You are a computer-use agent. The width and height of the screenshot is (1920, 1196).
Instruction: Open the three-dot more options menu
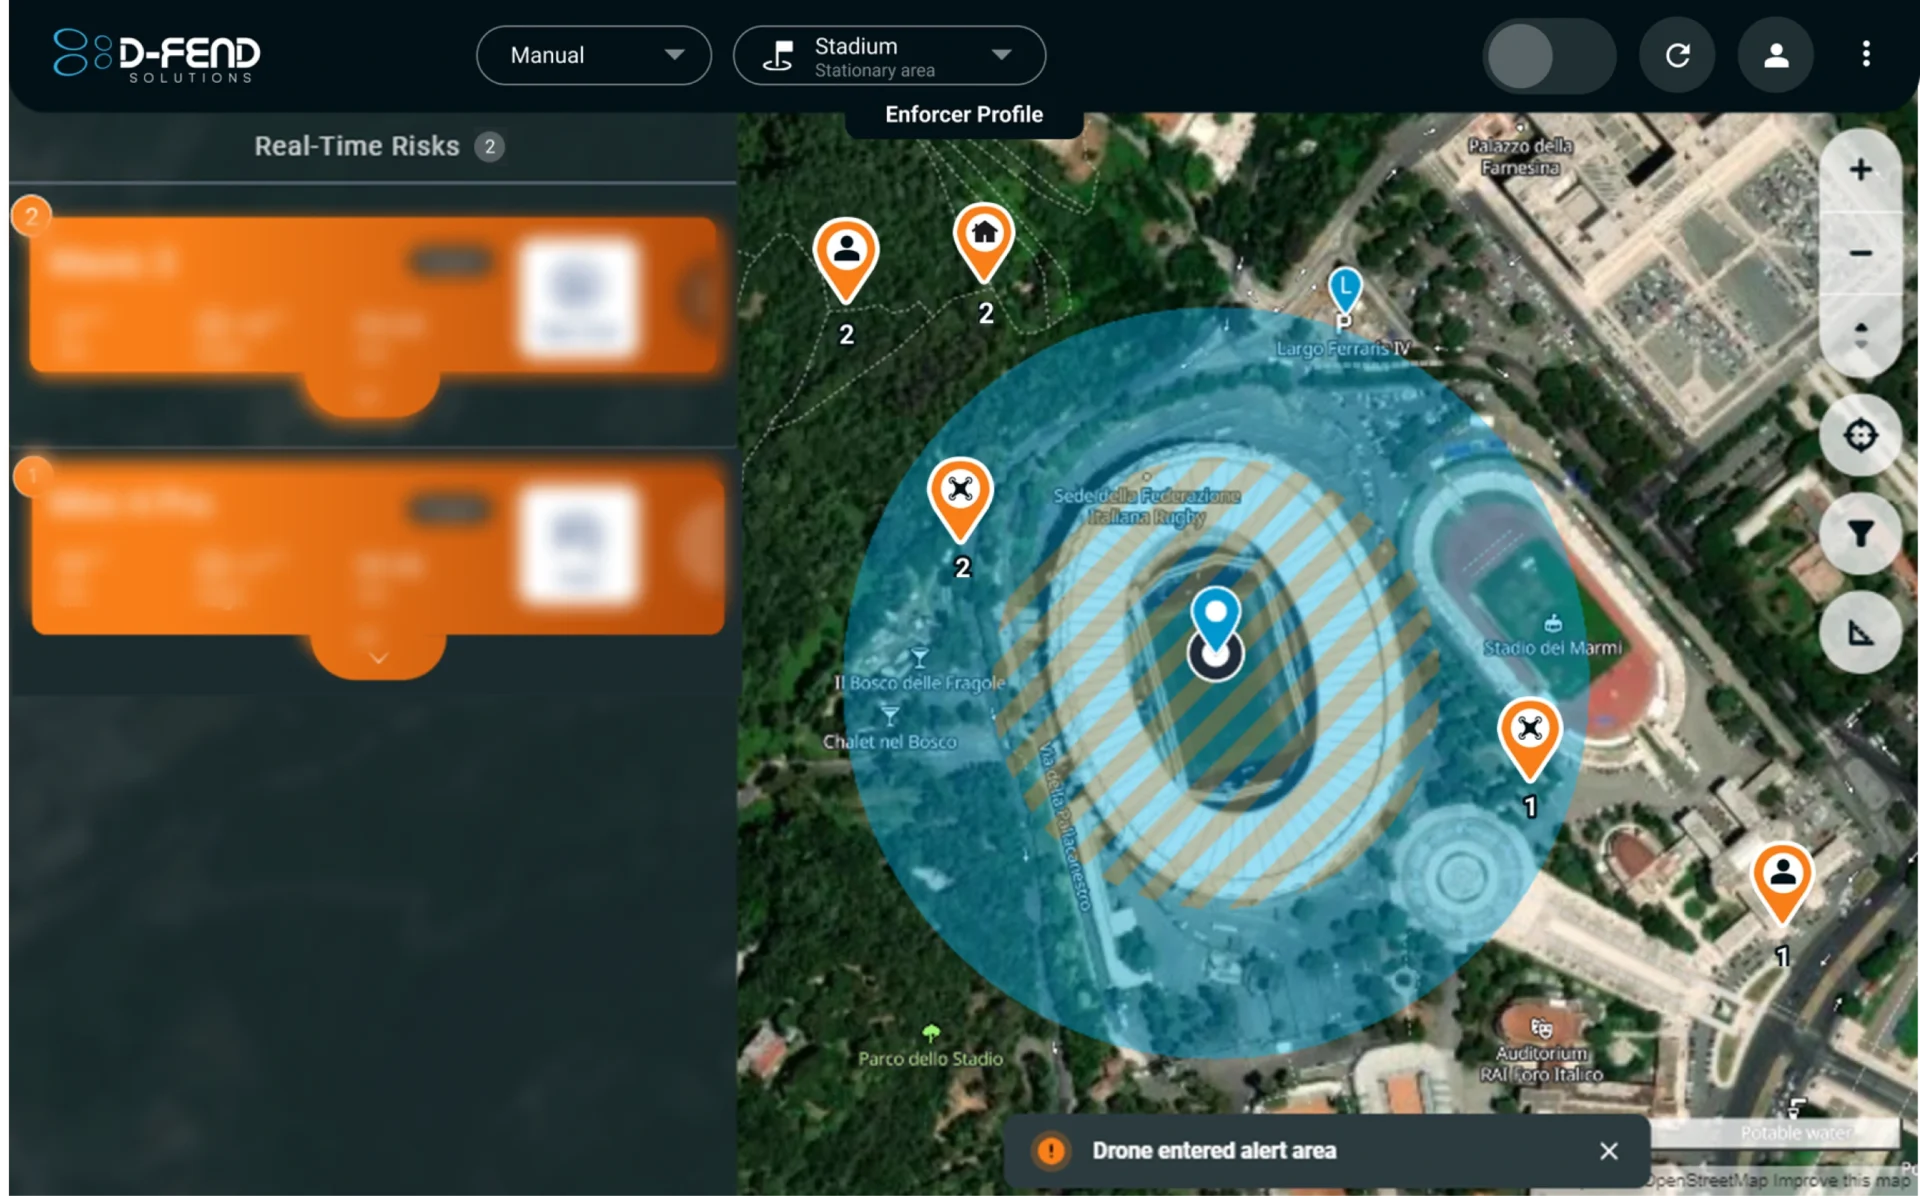(x=1866, y=54)
